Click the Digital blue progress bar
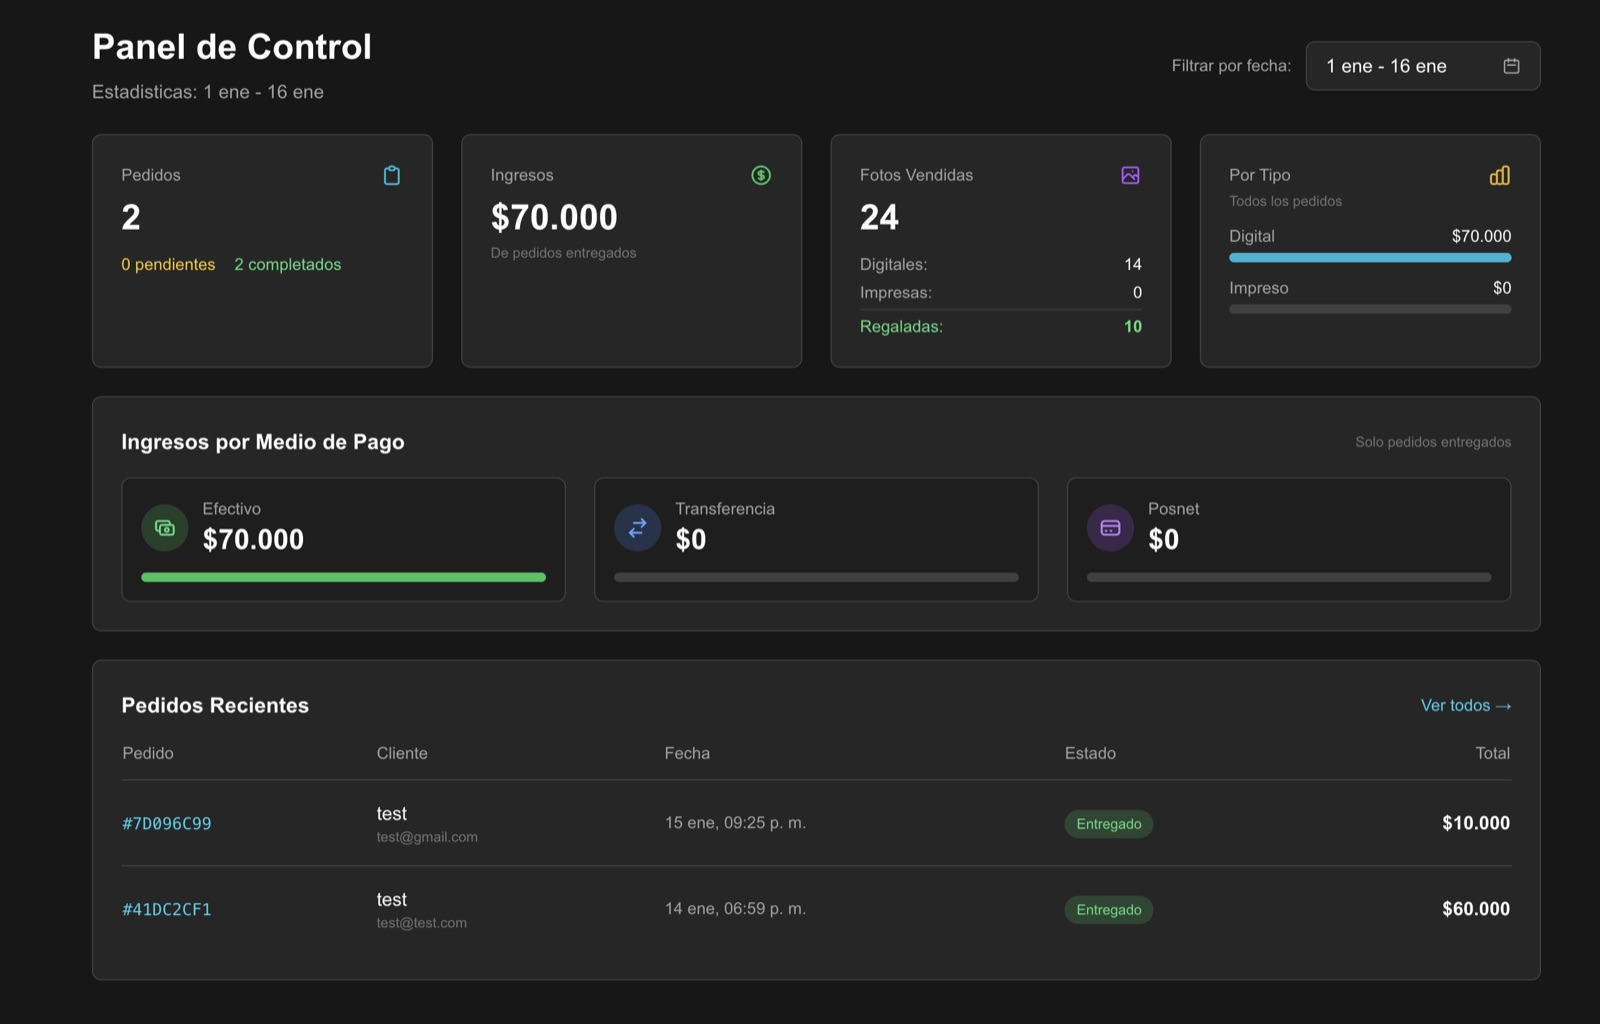This screenshot has height=1024, width=1600. (1369, 258)
